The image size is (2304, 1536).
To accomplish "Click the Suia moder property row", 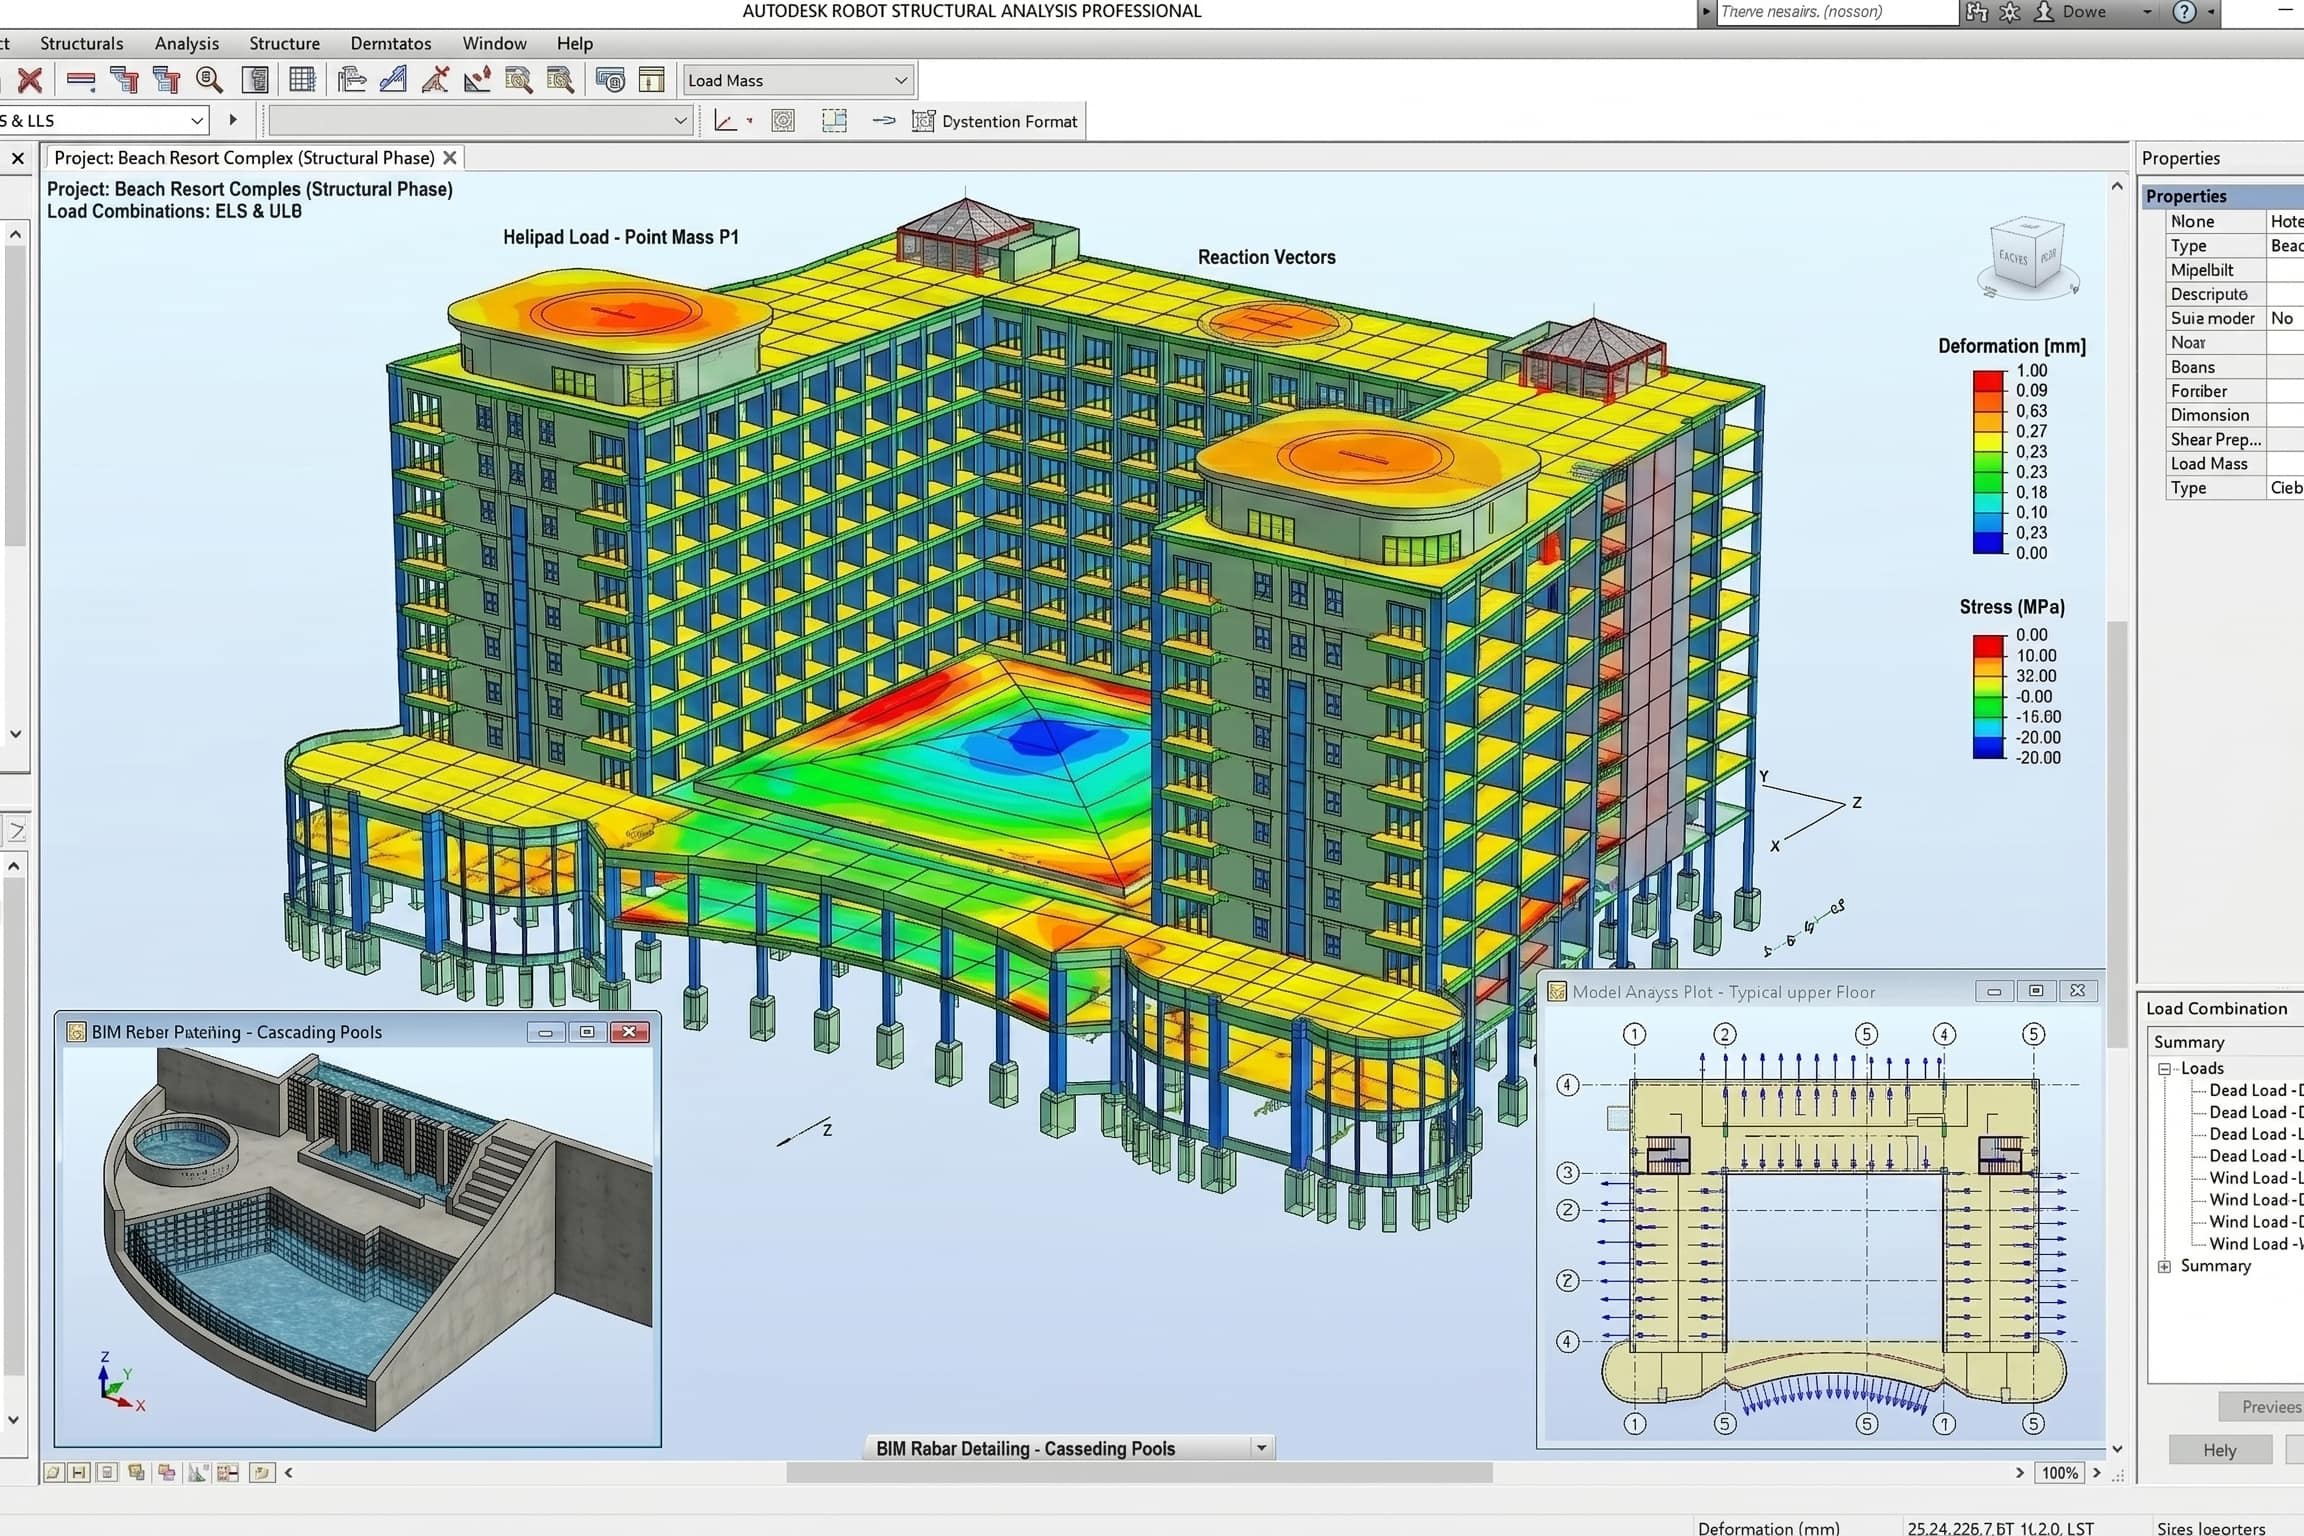I will (x=2234, y=318).
